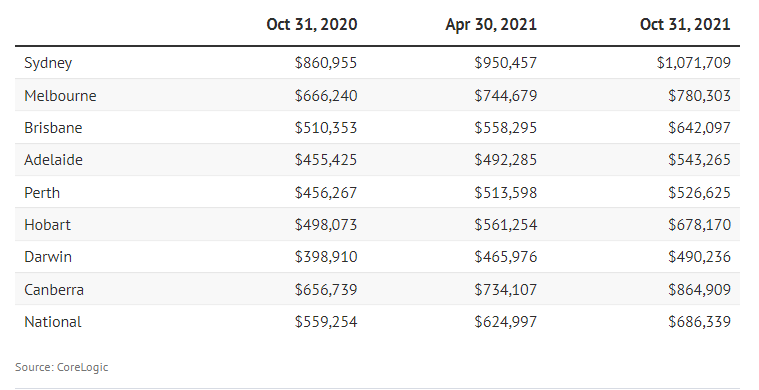Click National's $624,997 value

pos(505,322)
